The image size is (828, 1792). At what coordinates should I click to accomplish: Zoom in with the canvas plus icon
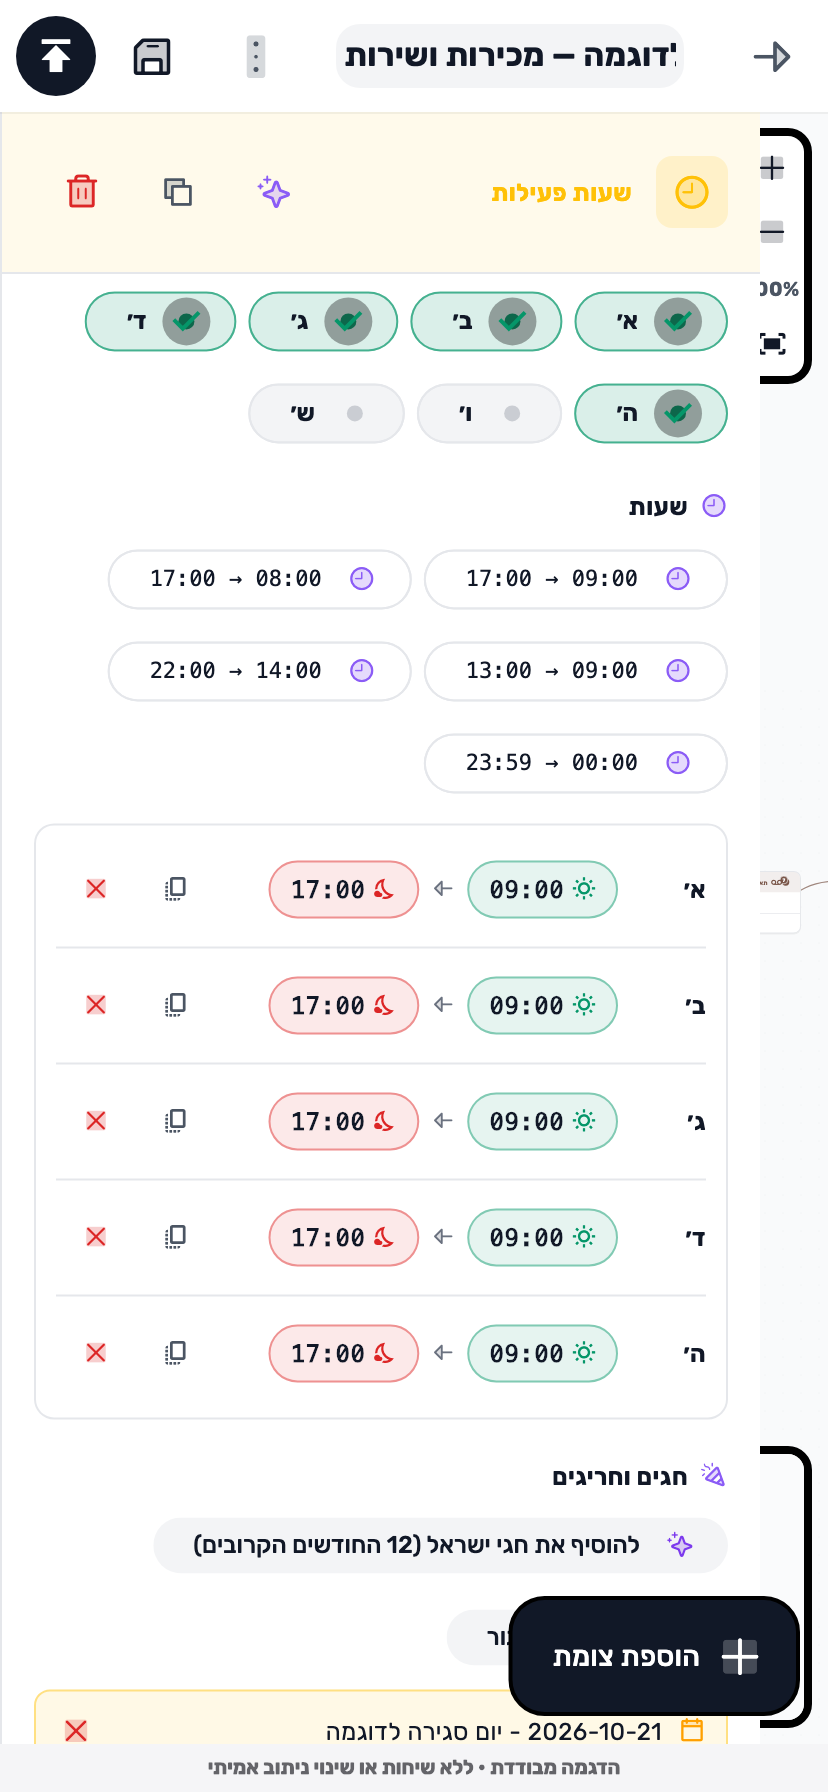pyautogui.click(x=772, y=168)
